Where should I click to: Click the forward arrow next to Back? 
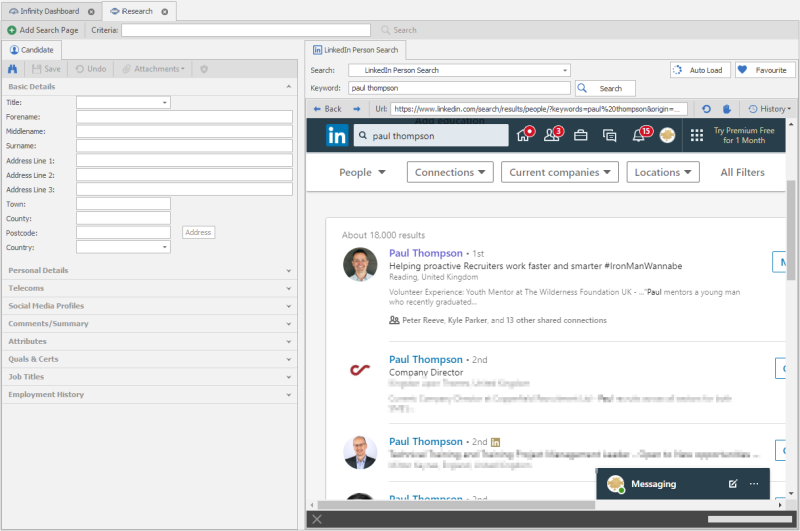357,109
